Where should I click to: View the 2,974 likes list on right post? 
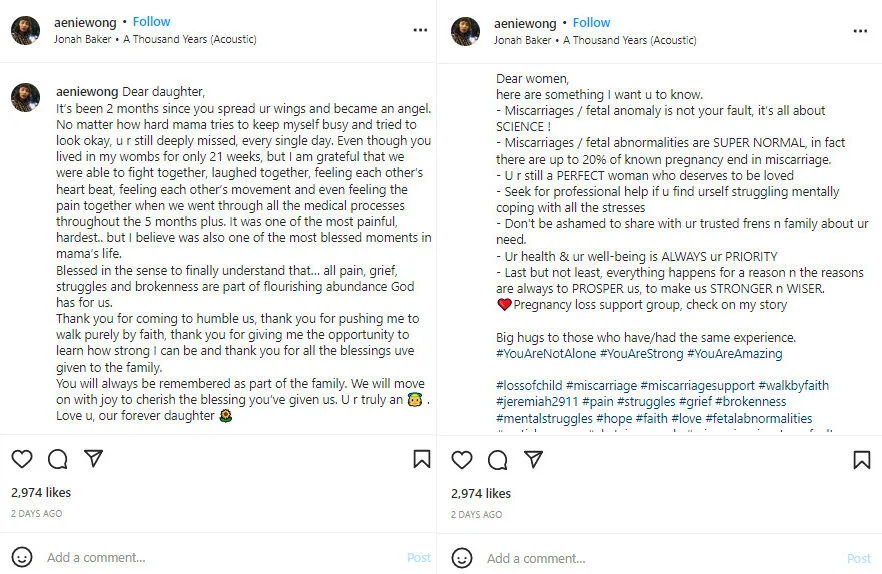click(x=481, y=493)
